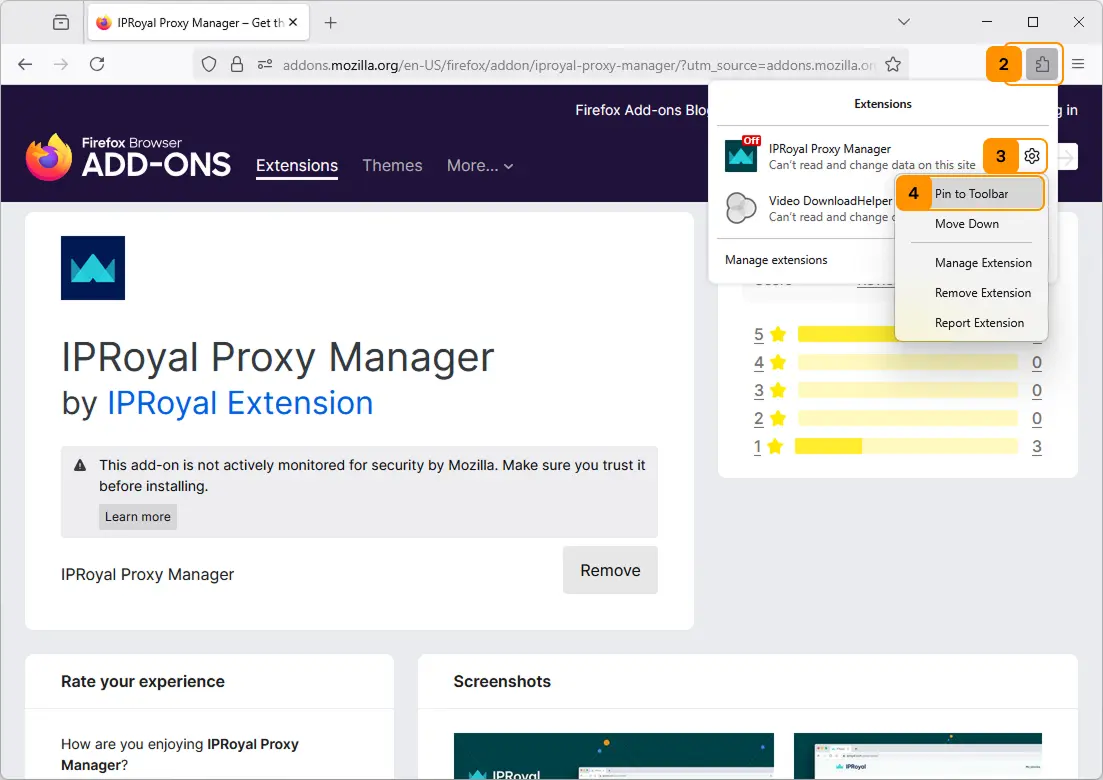Open the Firefox Add-ons Blog link

642,110
